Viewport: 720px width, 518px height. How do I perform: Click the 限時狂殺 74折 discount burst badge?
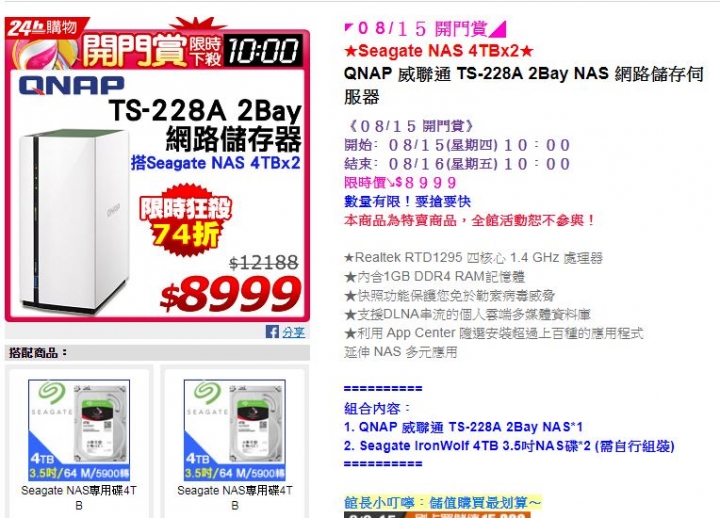pyautogui.click(x=186, y=220)
